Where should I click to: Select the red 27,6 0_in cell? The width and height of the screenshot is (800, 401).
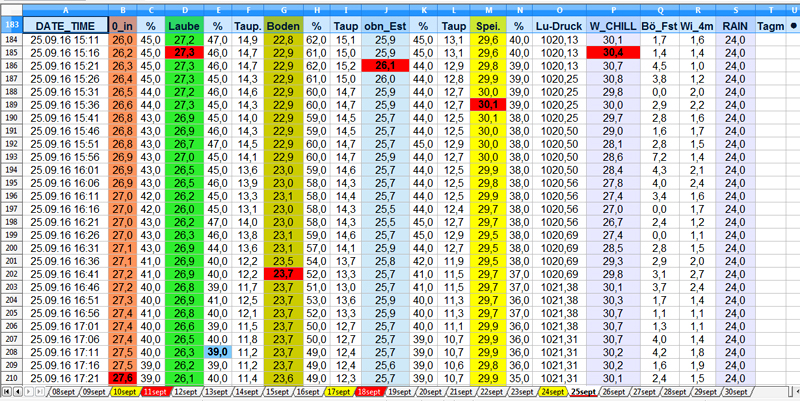[122, 377]
